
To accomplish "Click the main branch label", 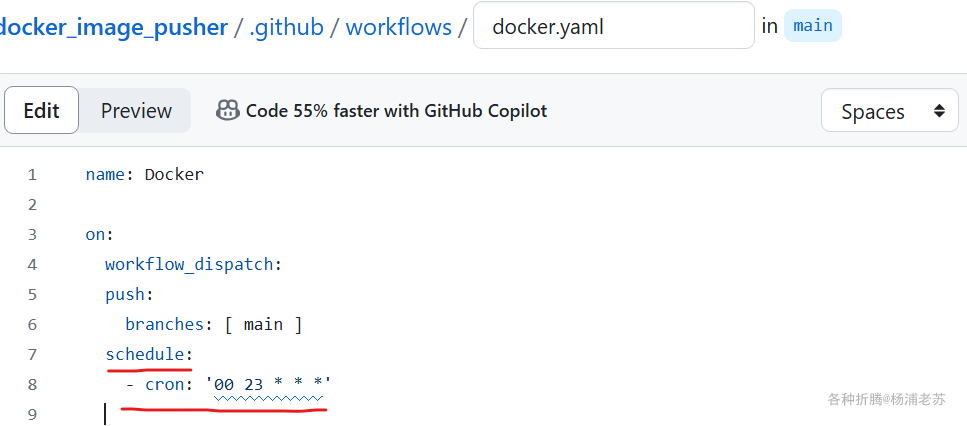I will coord(813,26).
